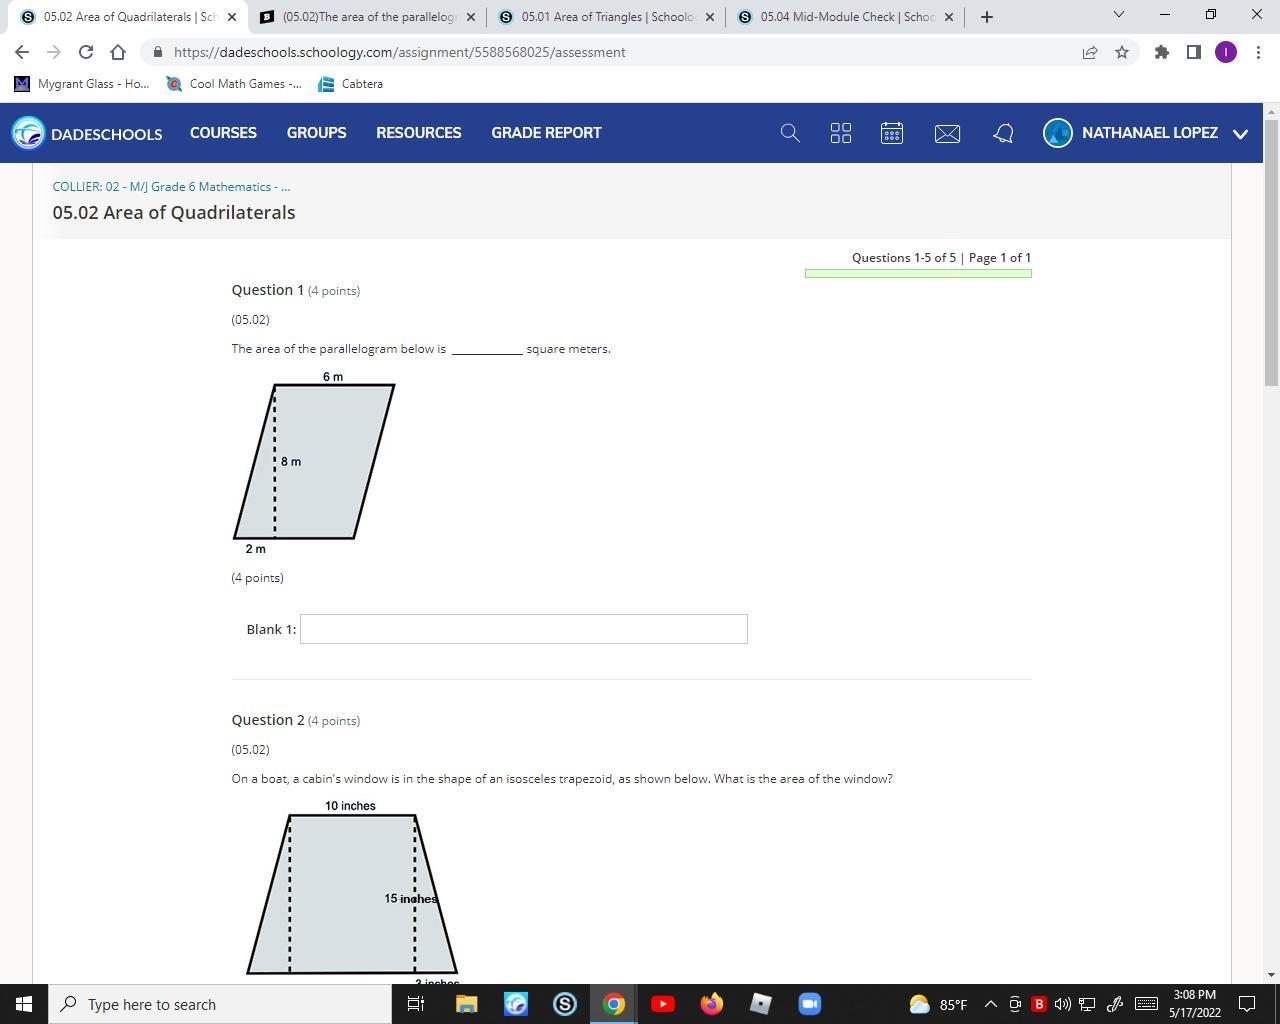Viewport: 1280px width, 1024px height.
Task: Close the 05.01 Area of Triangles tab
Action: coord(710,17)
